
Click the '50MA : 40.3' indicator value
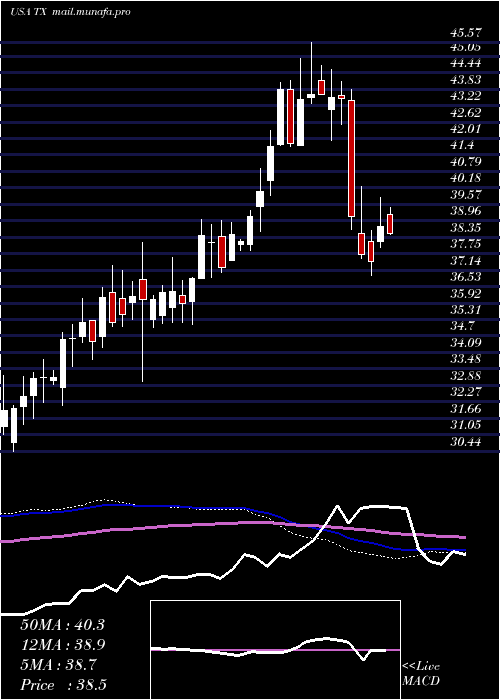(62, 625)
